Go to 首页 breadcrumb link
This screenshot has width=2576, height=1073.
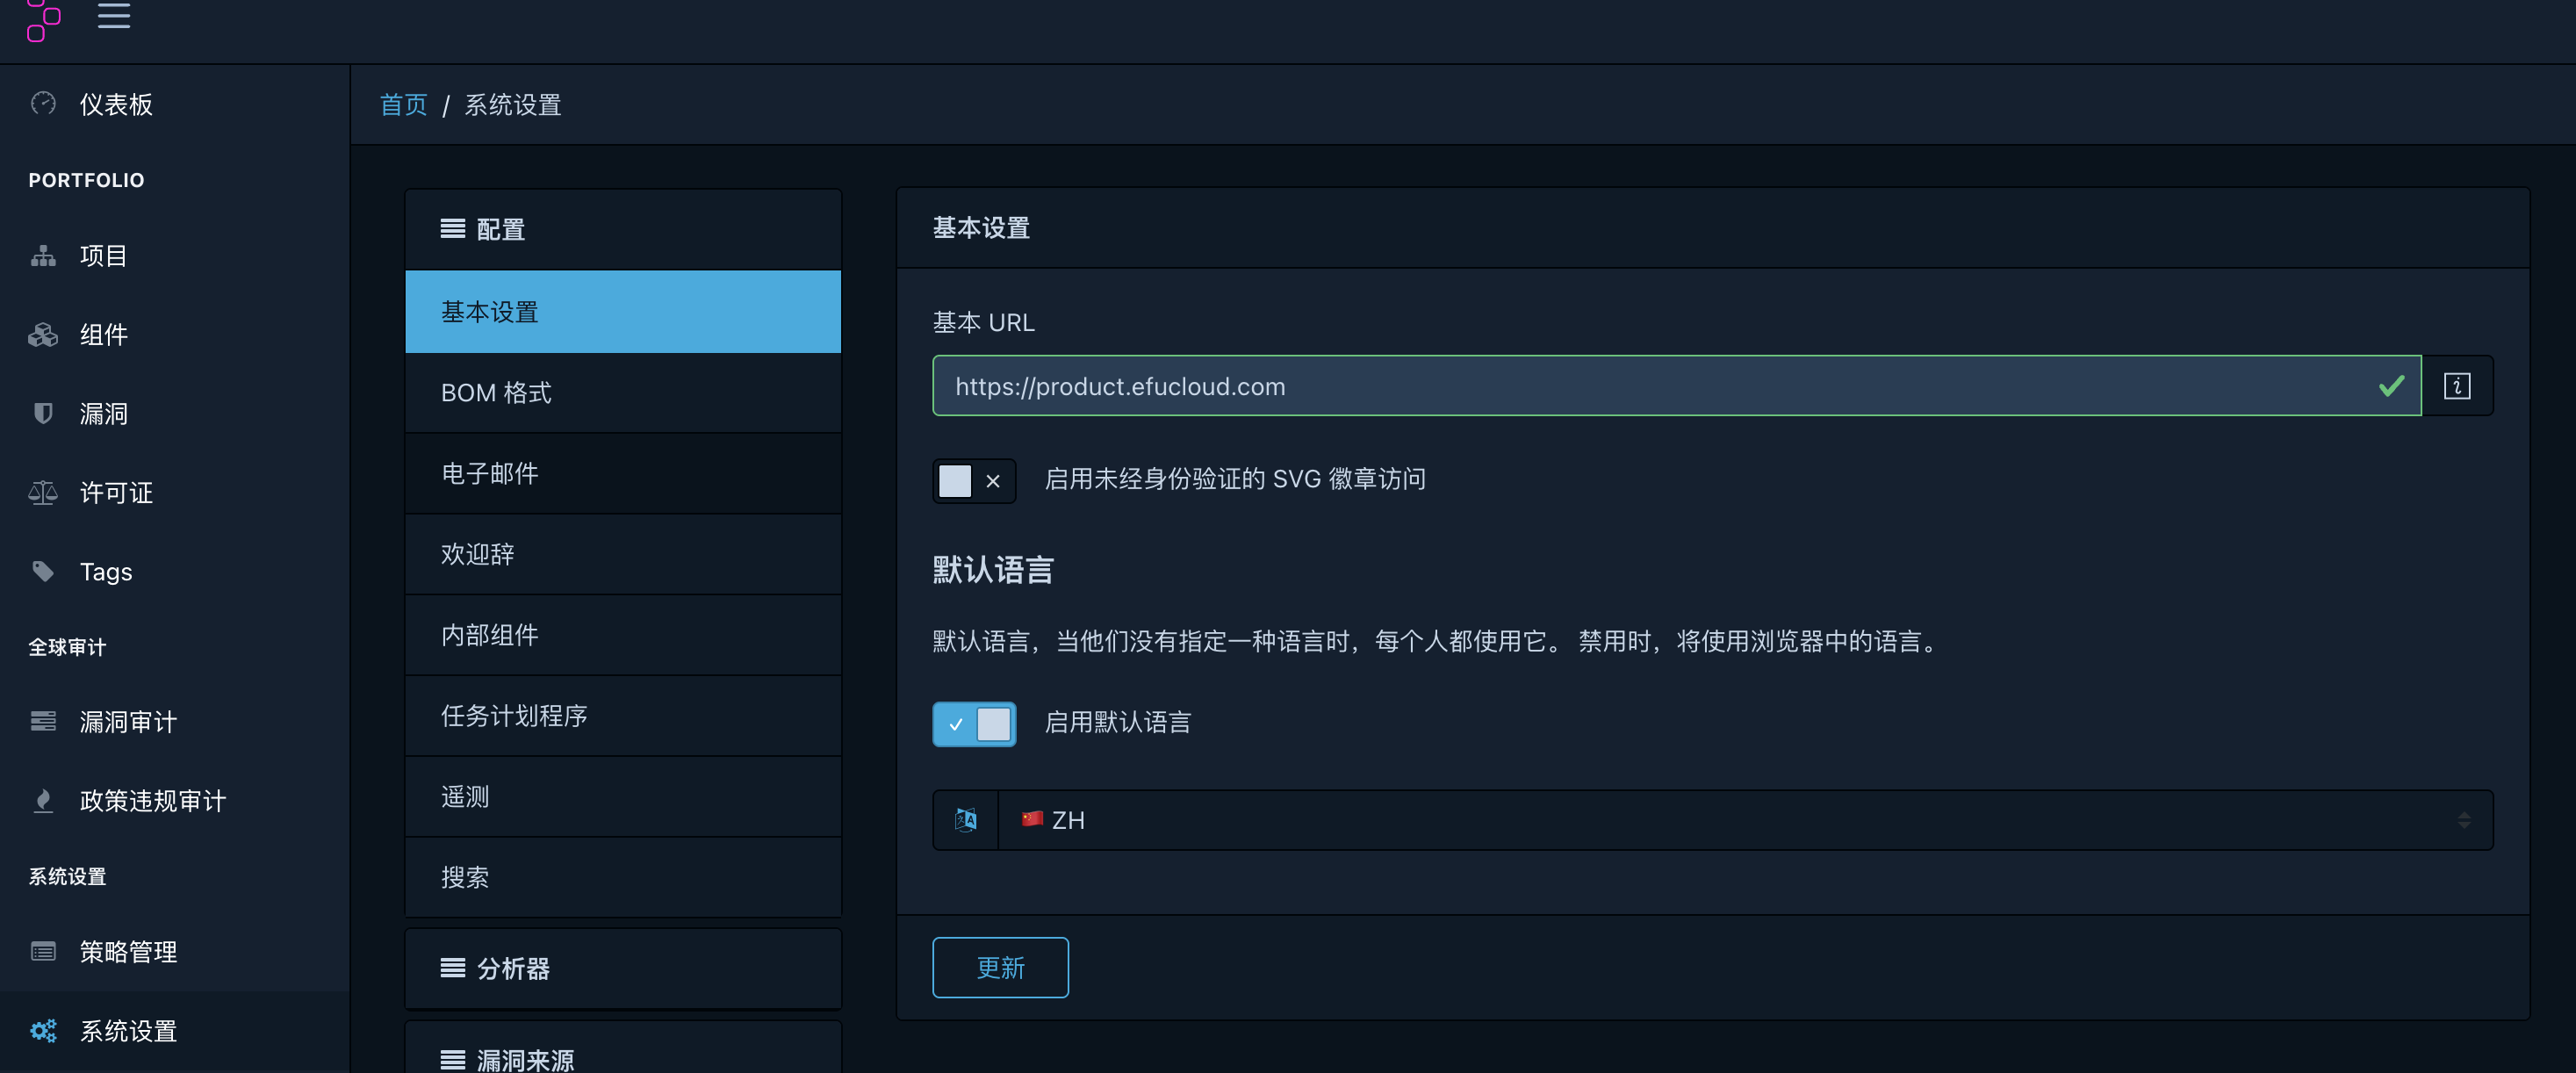point(403,105)
